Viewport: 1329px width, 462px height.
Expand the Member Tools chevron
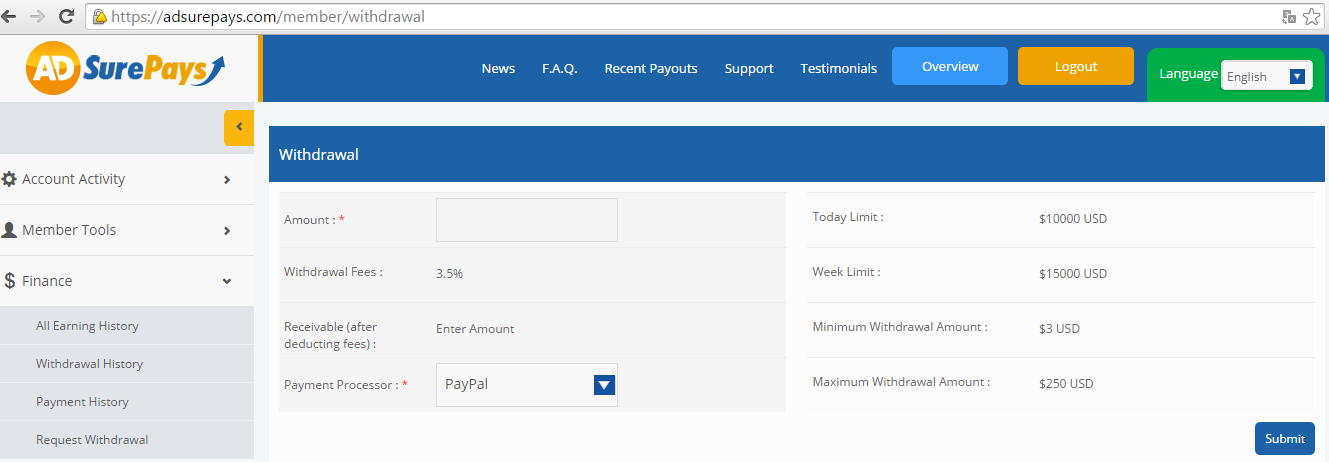[227, 231]
